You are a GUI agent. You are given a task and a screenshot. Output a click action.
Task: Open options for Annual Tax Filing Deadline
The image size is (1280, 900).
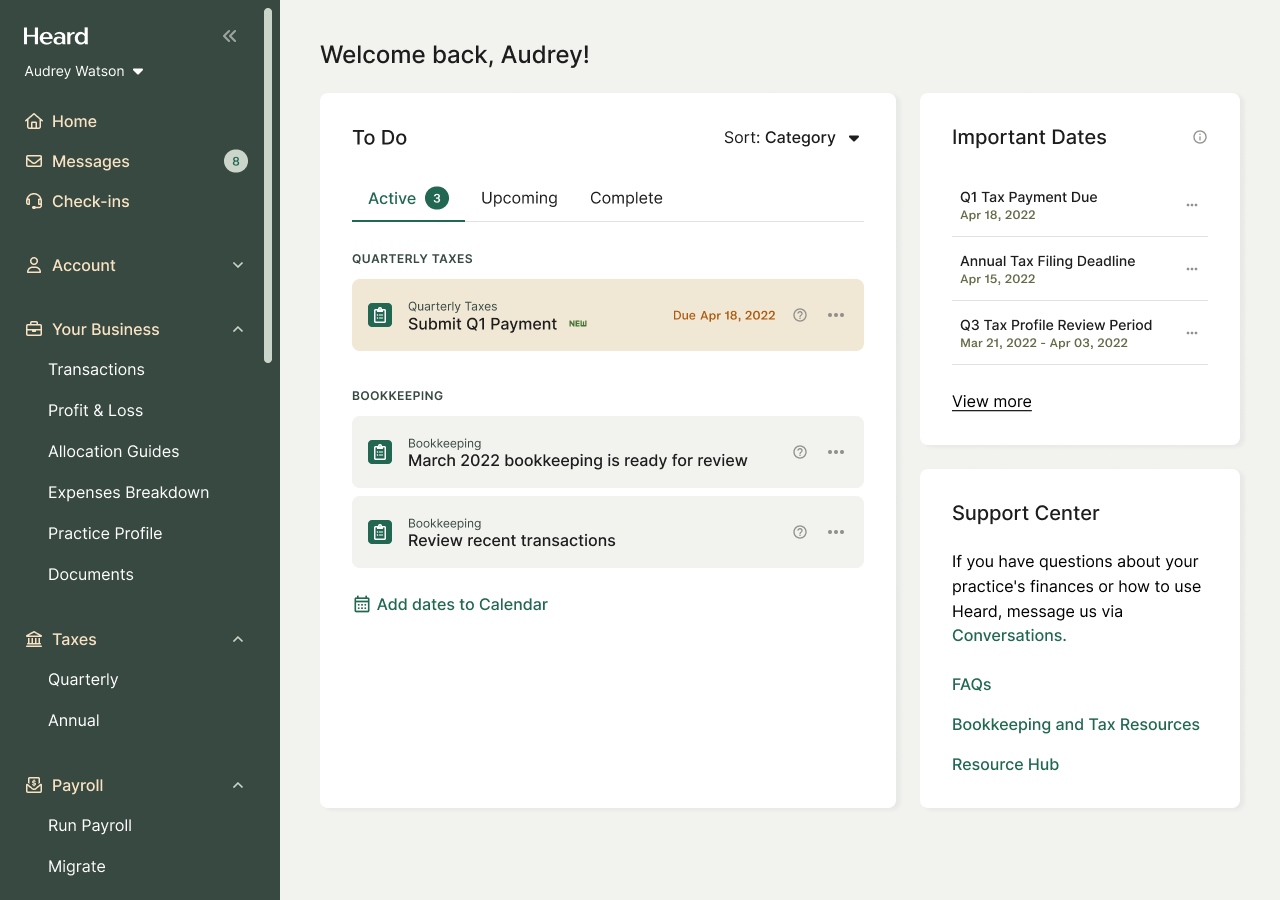(1192, 269)
